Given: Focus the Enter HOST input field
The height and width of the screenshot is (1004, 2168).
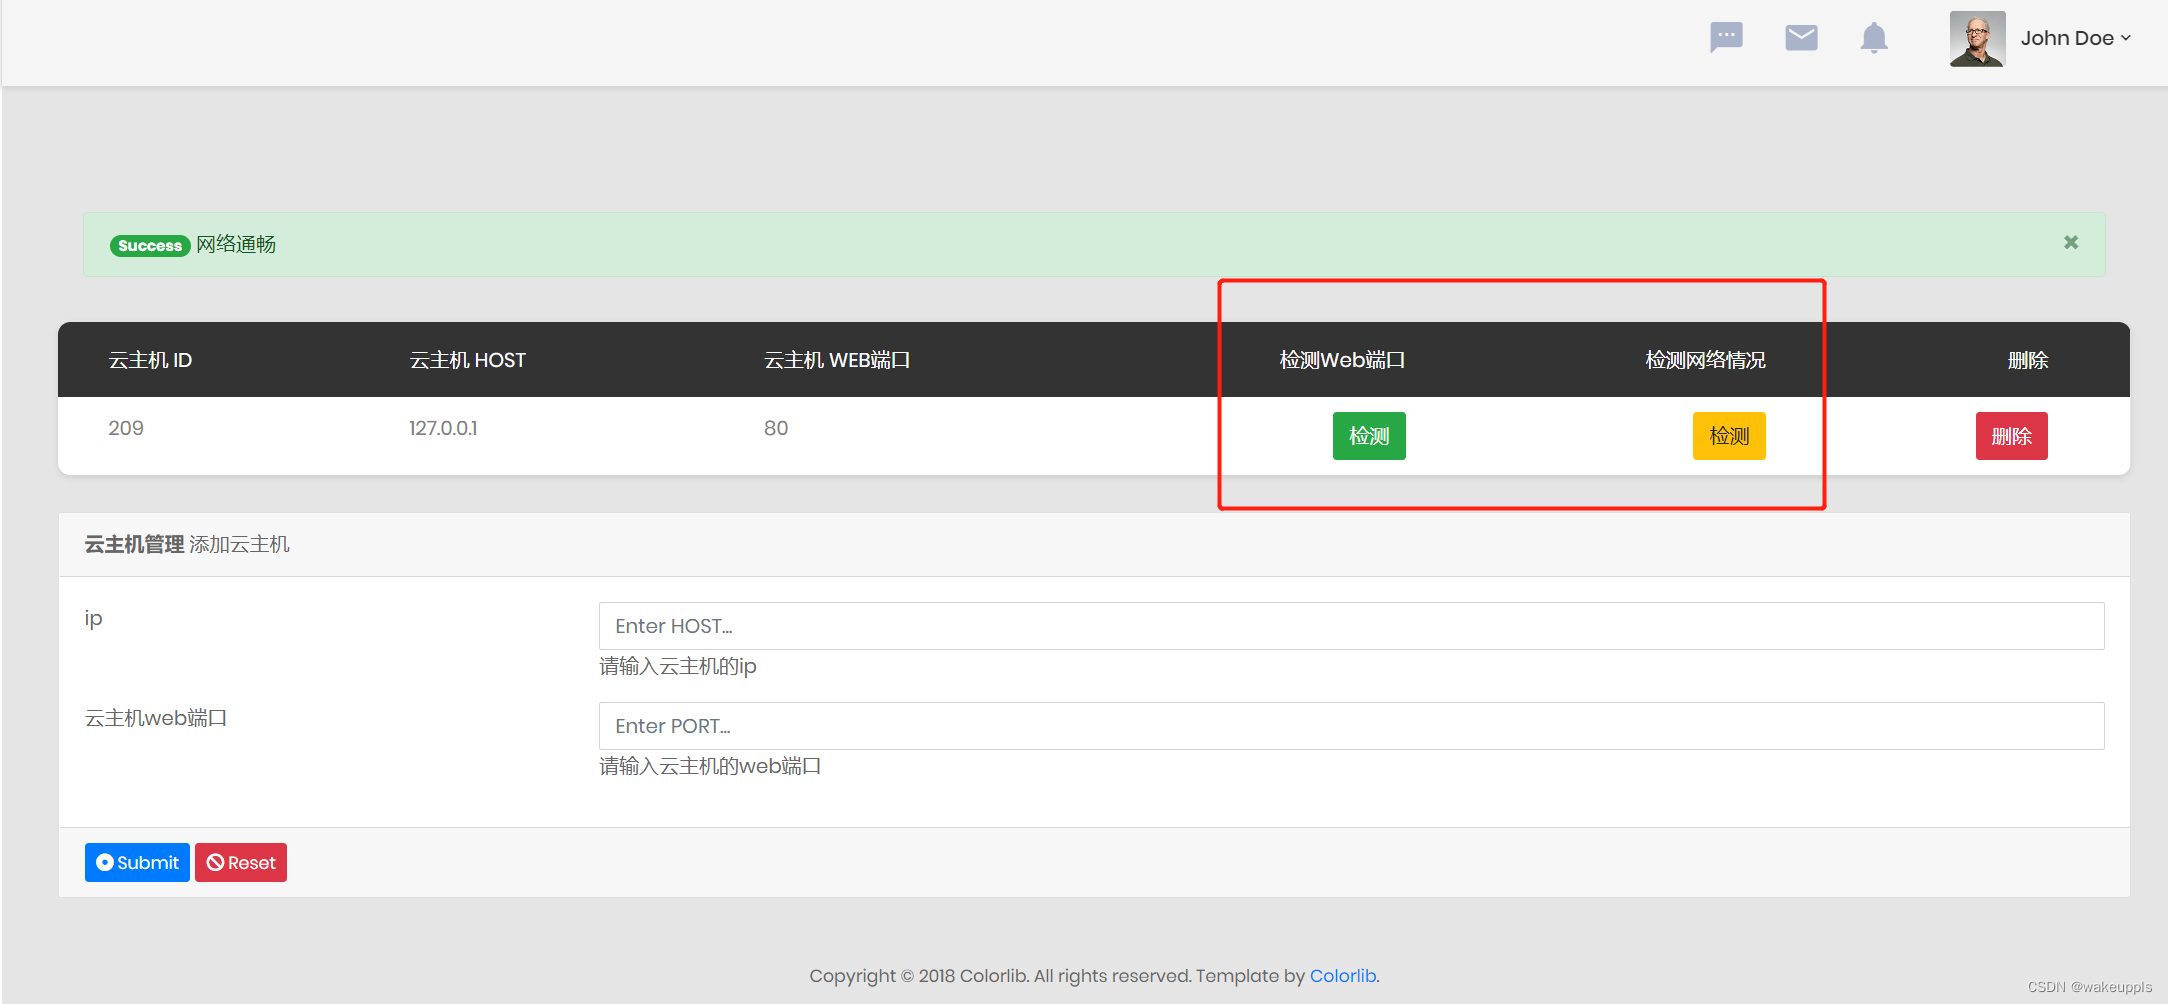Looking at the screenshot, I should (x=1351, y=626).
